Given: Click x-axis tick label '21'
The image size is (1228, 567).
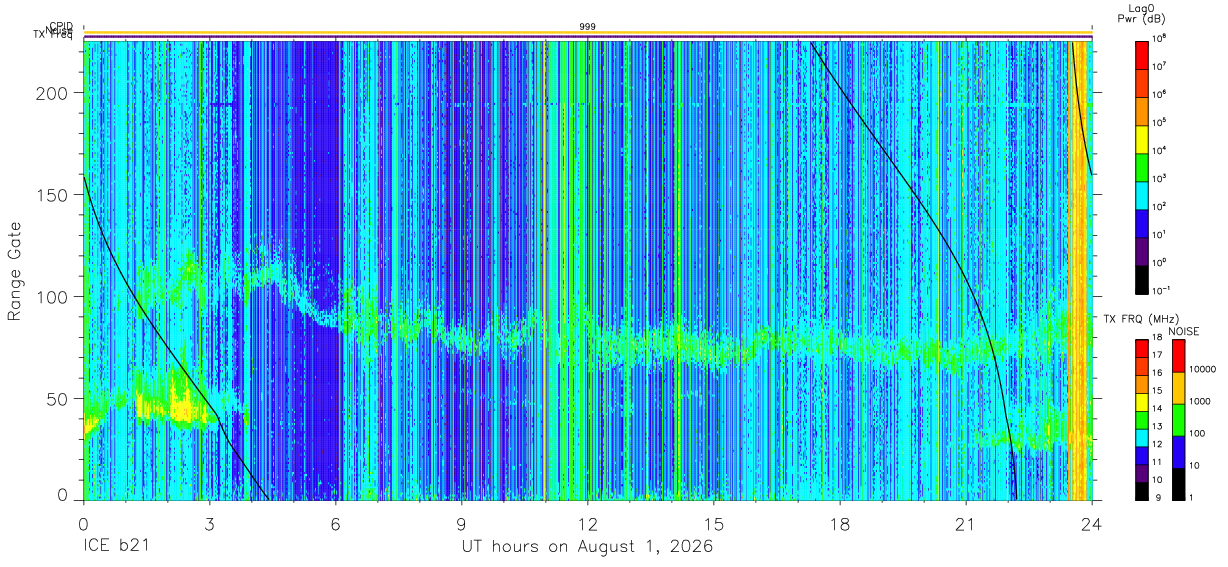Looking at the screenshot, I should pyautogui.click(x=966, y=523).
